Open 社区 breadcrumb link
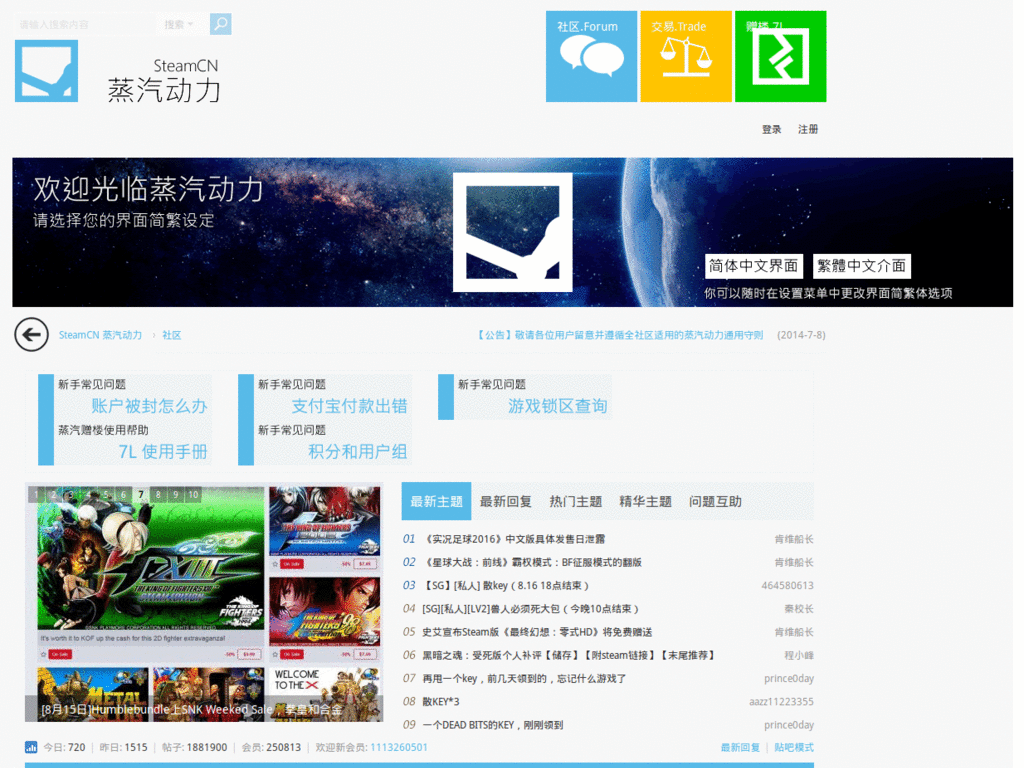The height and width of the screenshot is (768, 1024). coord(171,335)
